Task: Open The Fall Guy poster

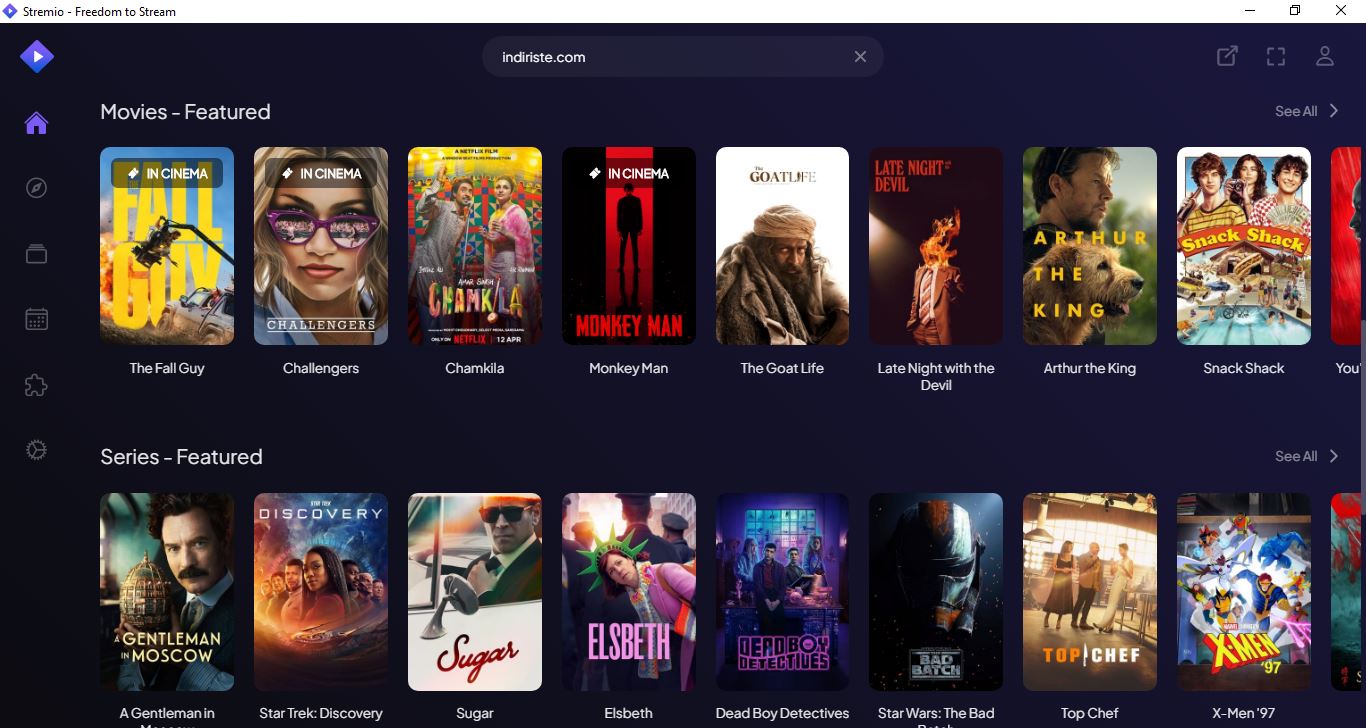Action: click(x=167, y=246)
